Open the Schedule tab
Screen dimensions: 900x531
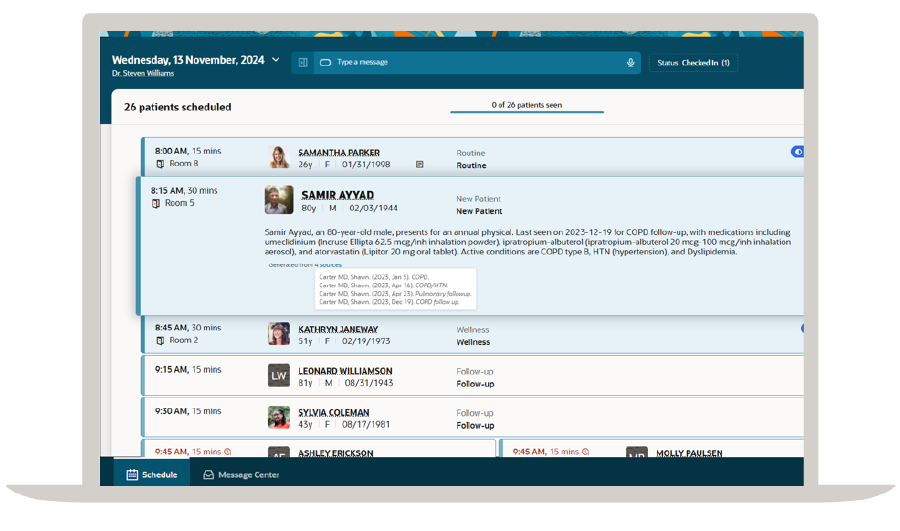(x=152, y=474)
